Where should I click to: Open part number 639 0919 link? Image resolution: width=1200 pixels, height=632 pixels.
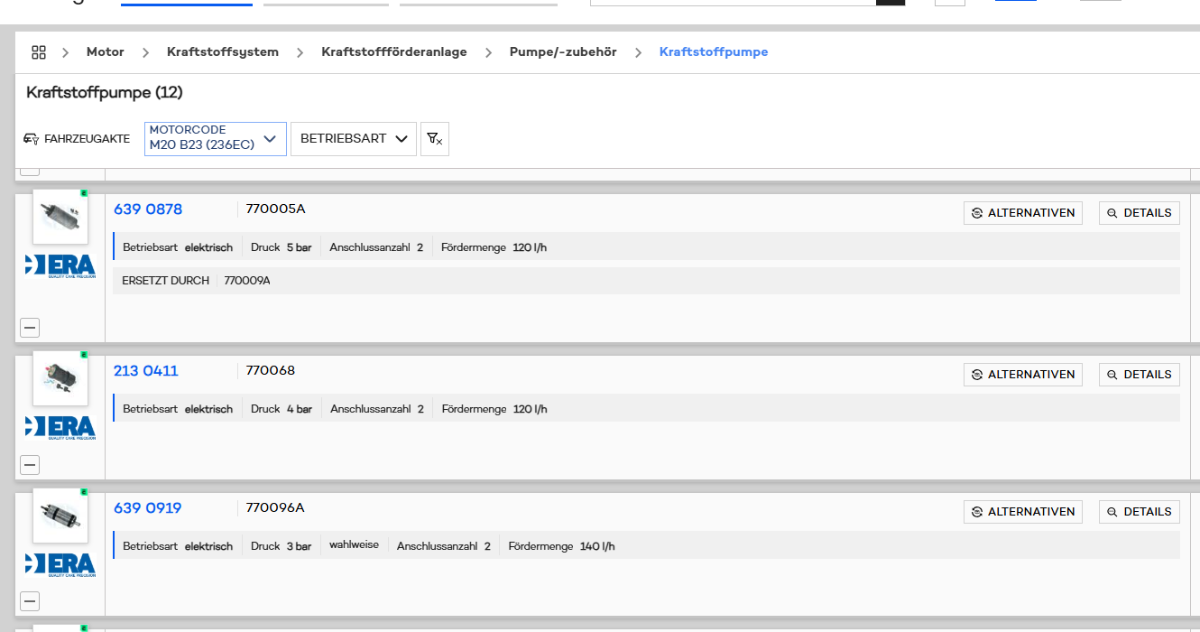point(148,508)
